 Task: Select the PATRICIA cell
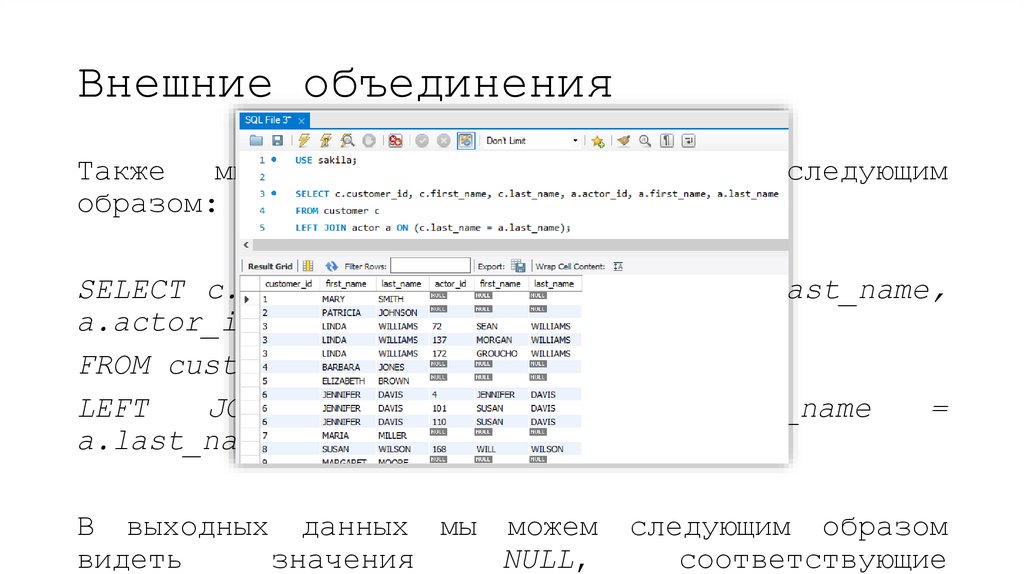[x=341, y=313]
